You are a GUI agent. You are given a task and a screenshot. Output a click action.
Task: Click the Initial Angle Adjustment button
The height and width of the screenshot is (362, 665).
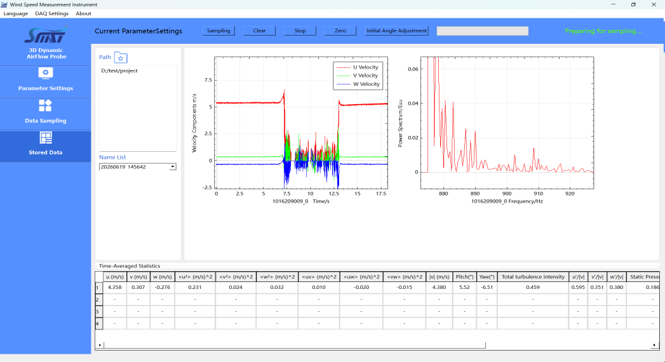(x=397, y=31)
